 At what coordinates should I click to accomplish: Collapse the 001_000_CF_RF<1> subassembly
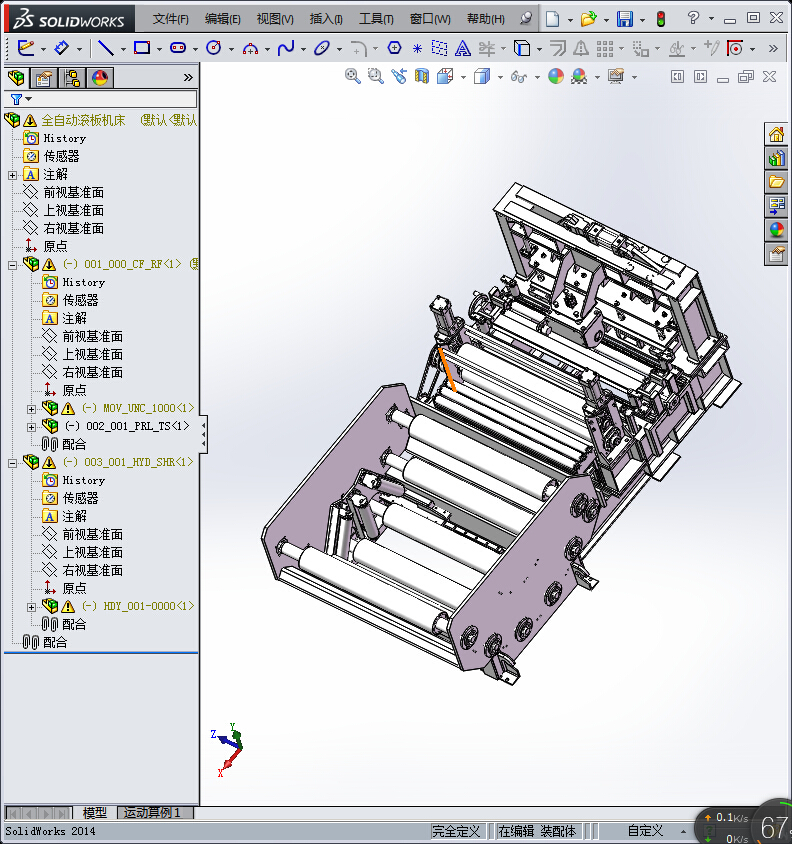point(12,265)
